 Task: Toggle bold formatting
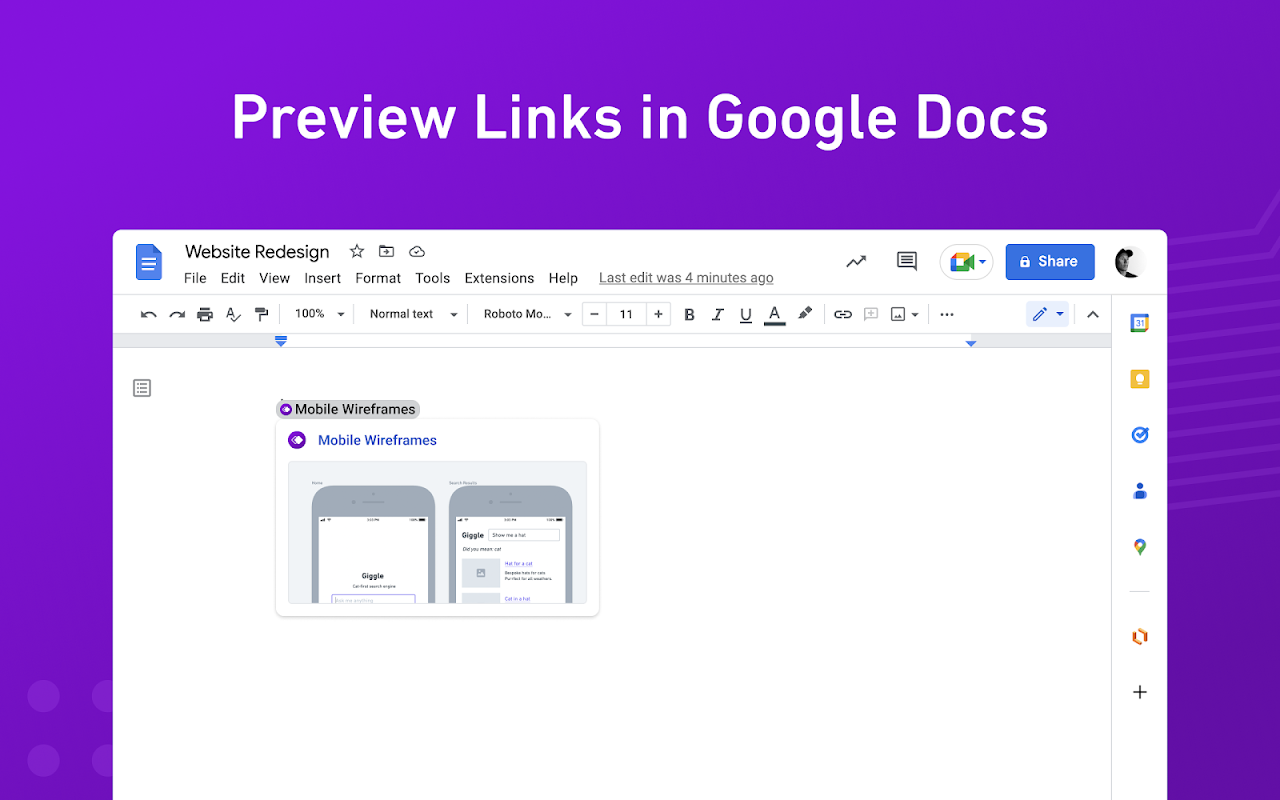point(689,314)
